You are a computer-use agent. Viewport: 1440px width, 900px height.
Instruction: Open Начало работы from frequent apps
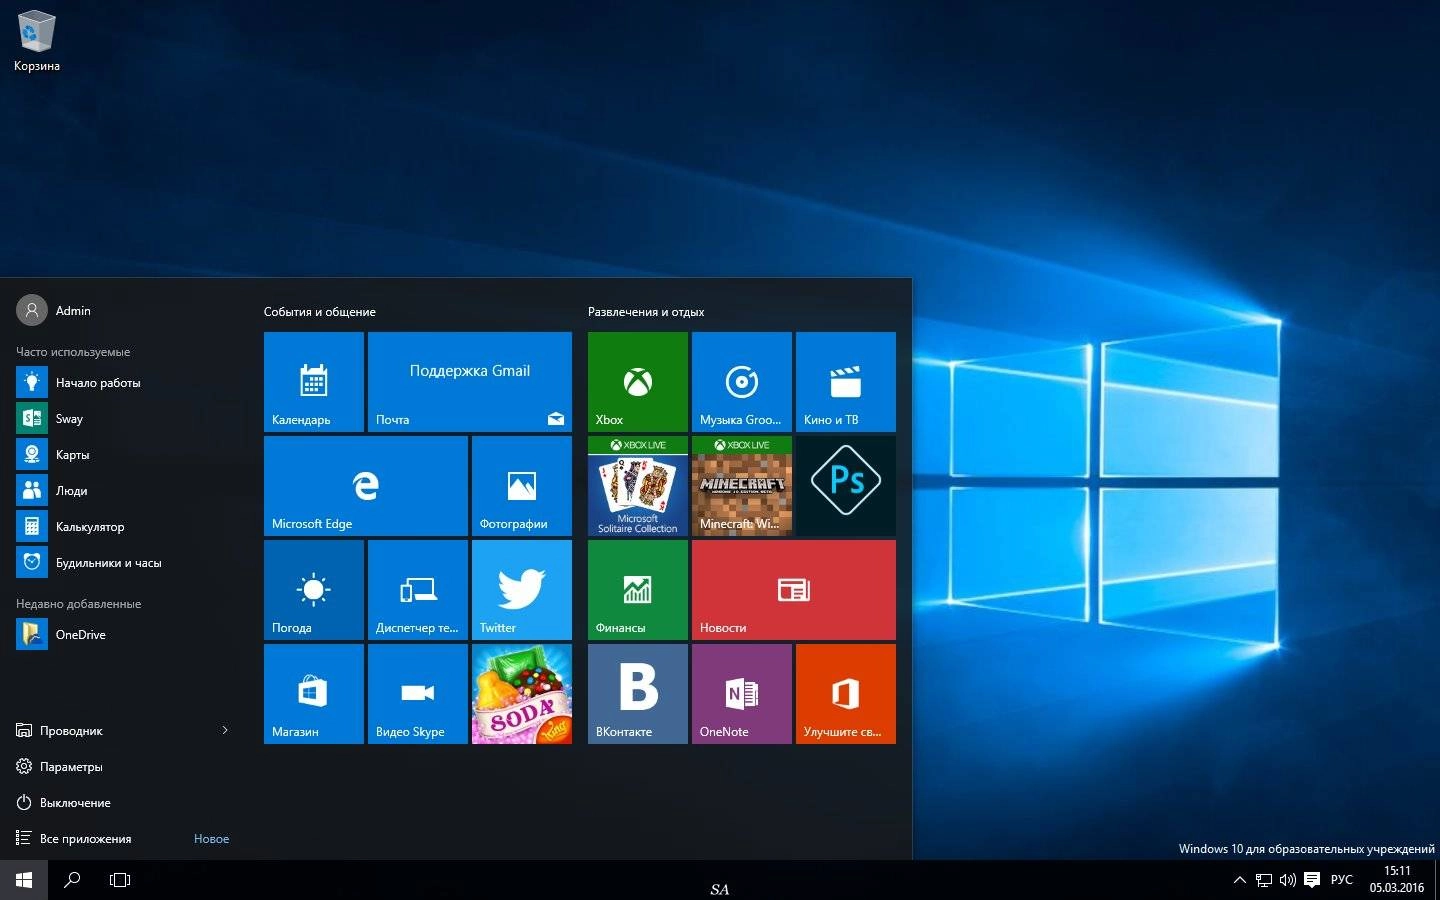click(x=124, y=383)
